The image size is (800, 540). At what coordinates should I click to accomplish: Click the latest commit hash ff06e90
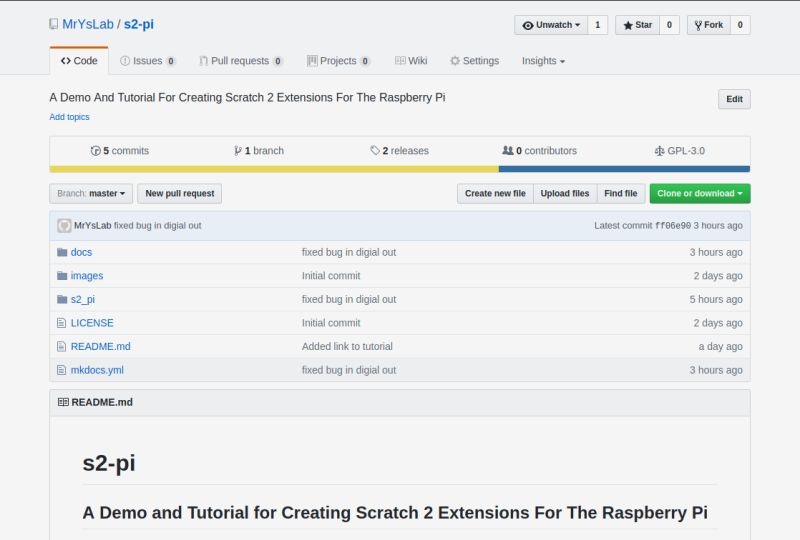(x=672, y=226)
